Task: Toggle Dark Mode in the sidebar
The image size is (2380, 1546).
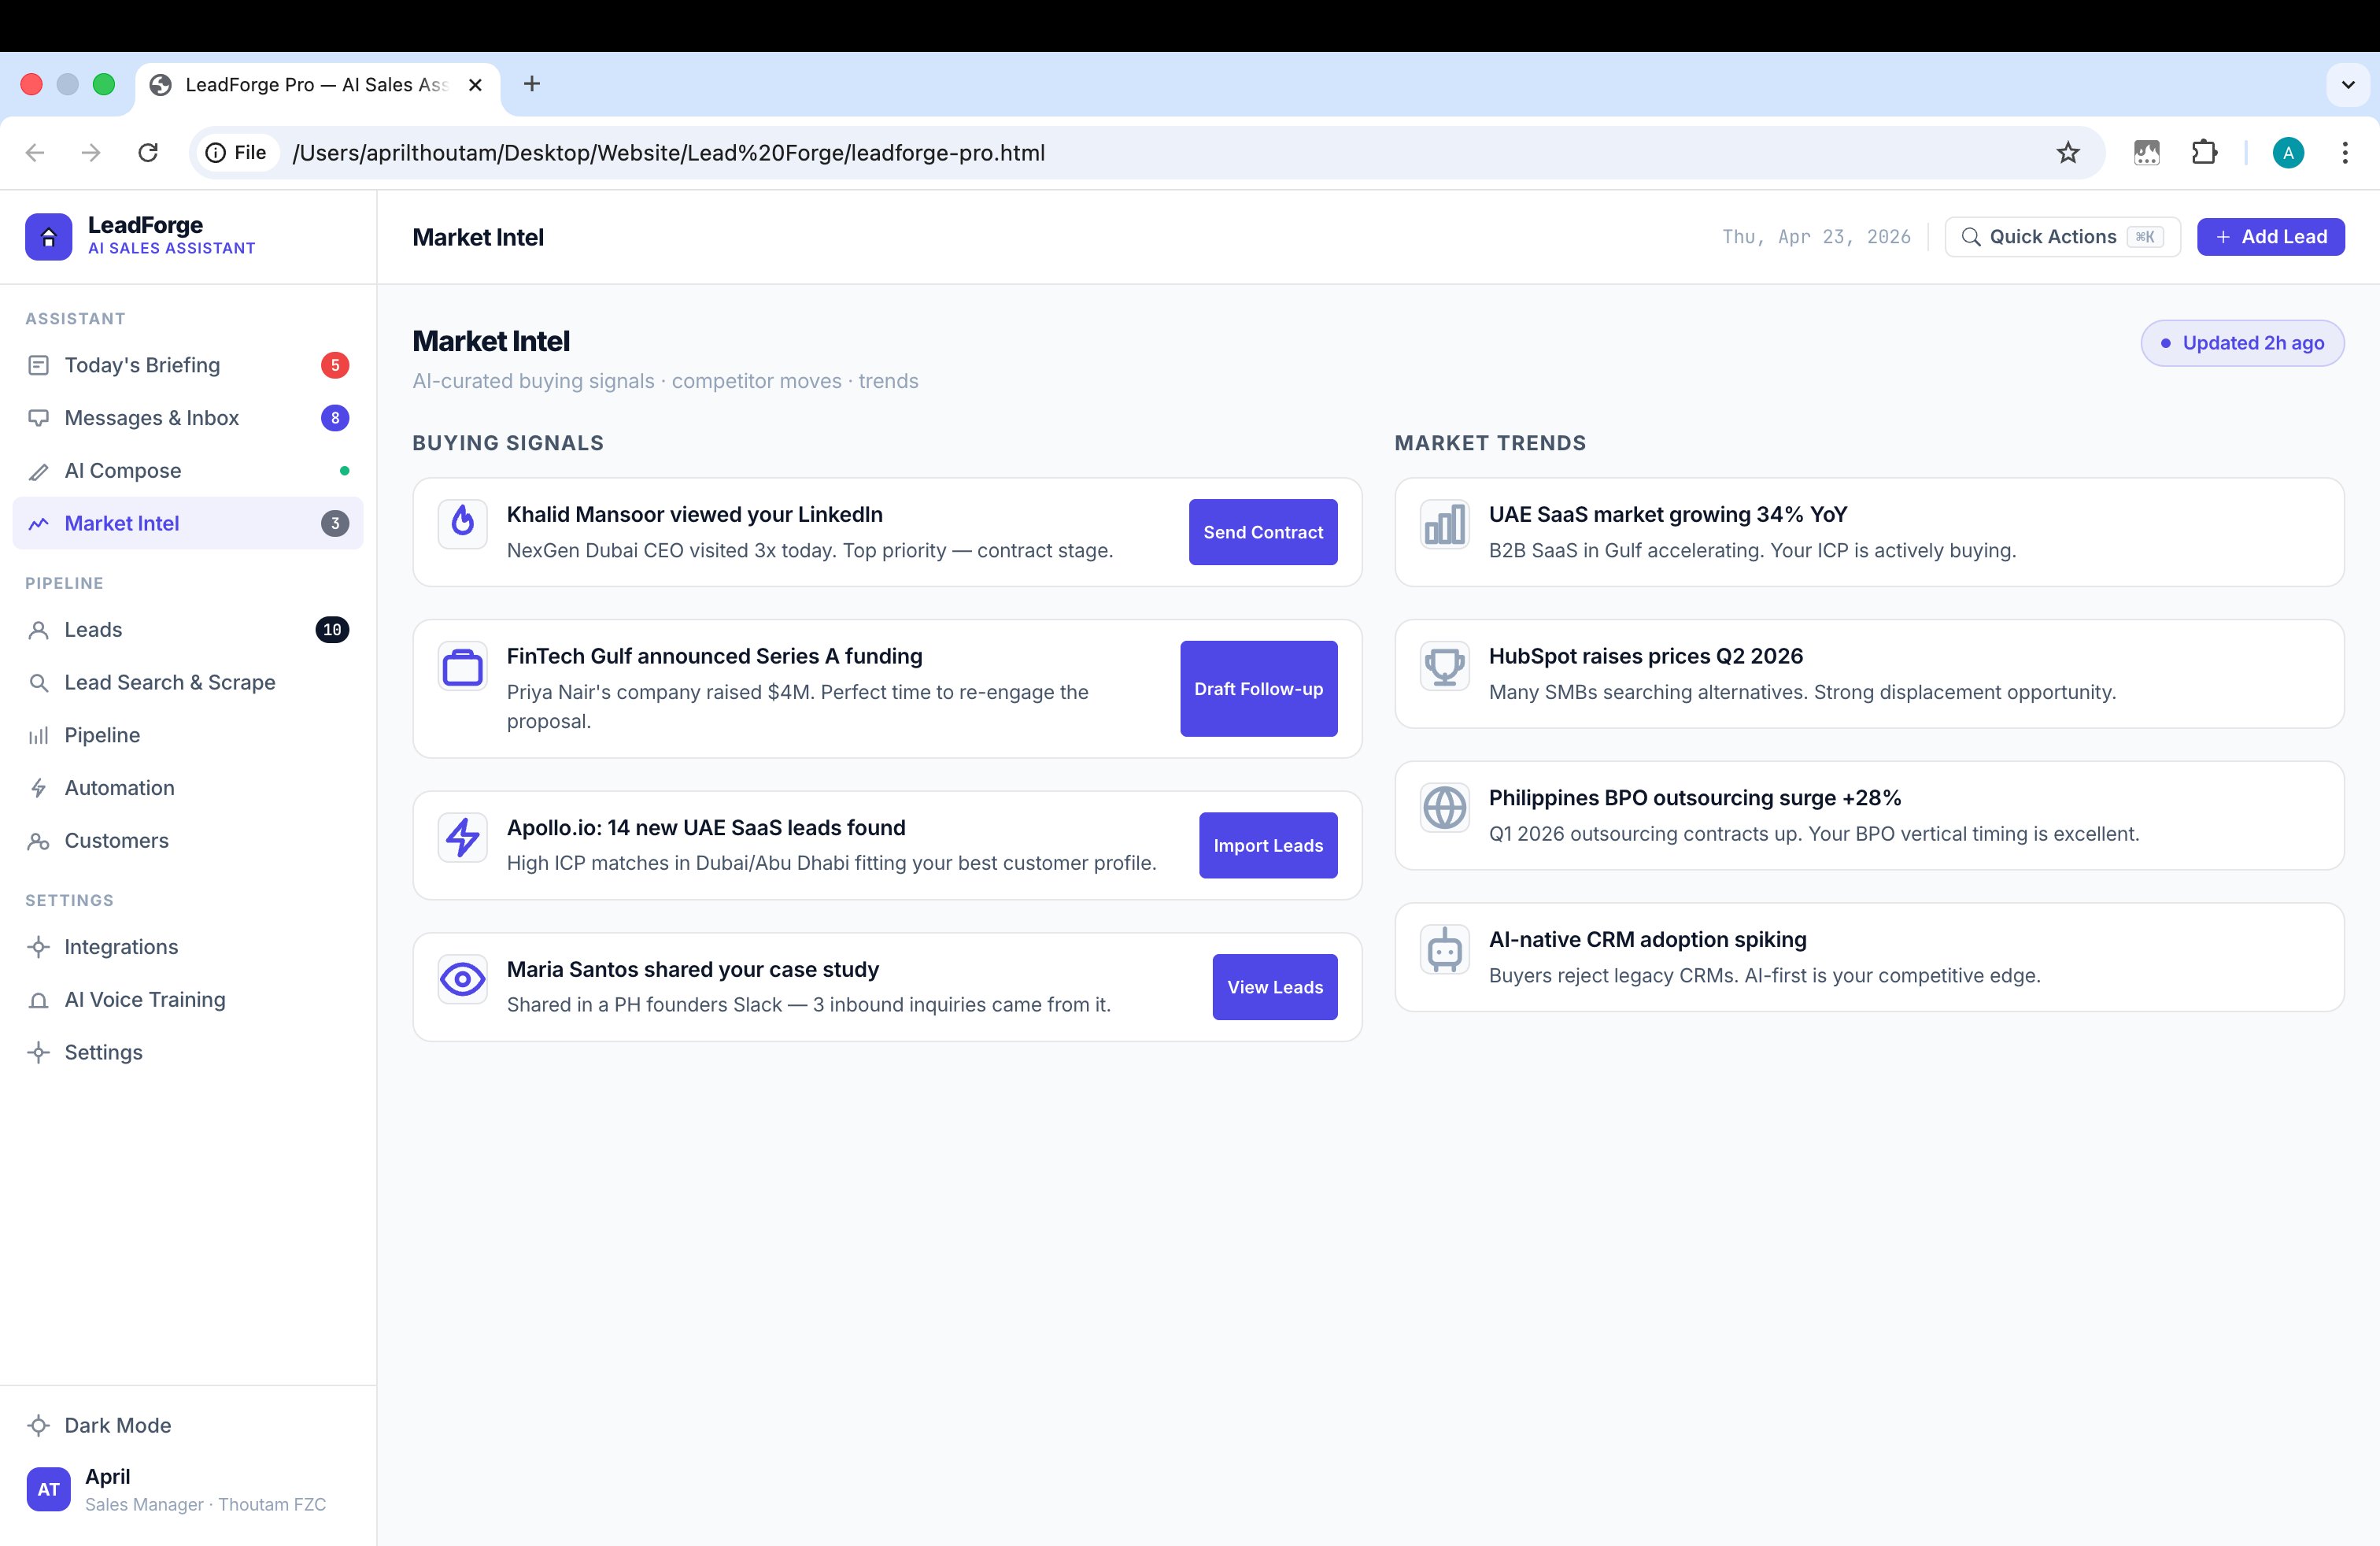Action: 117,1425
